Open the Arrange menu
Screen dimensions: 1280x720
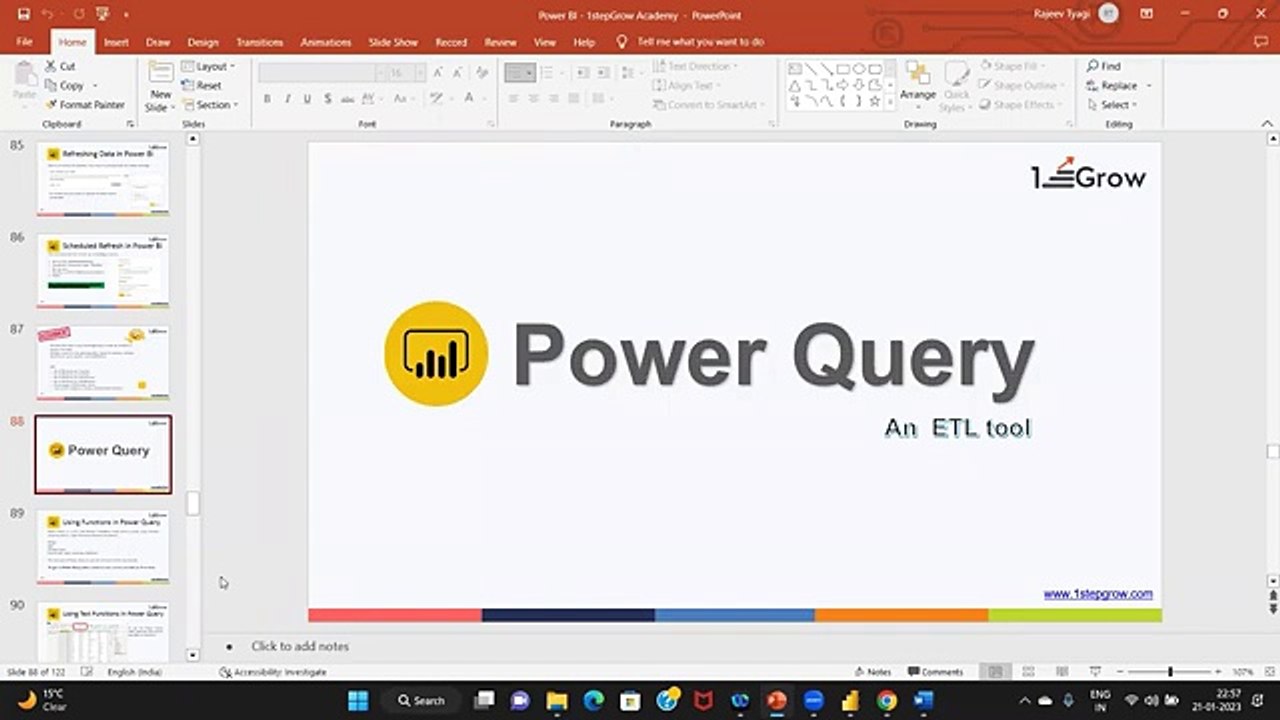pos(917,86)
